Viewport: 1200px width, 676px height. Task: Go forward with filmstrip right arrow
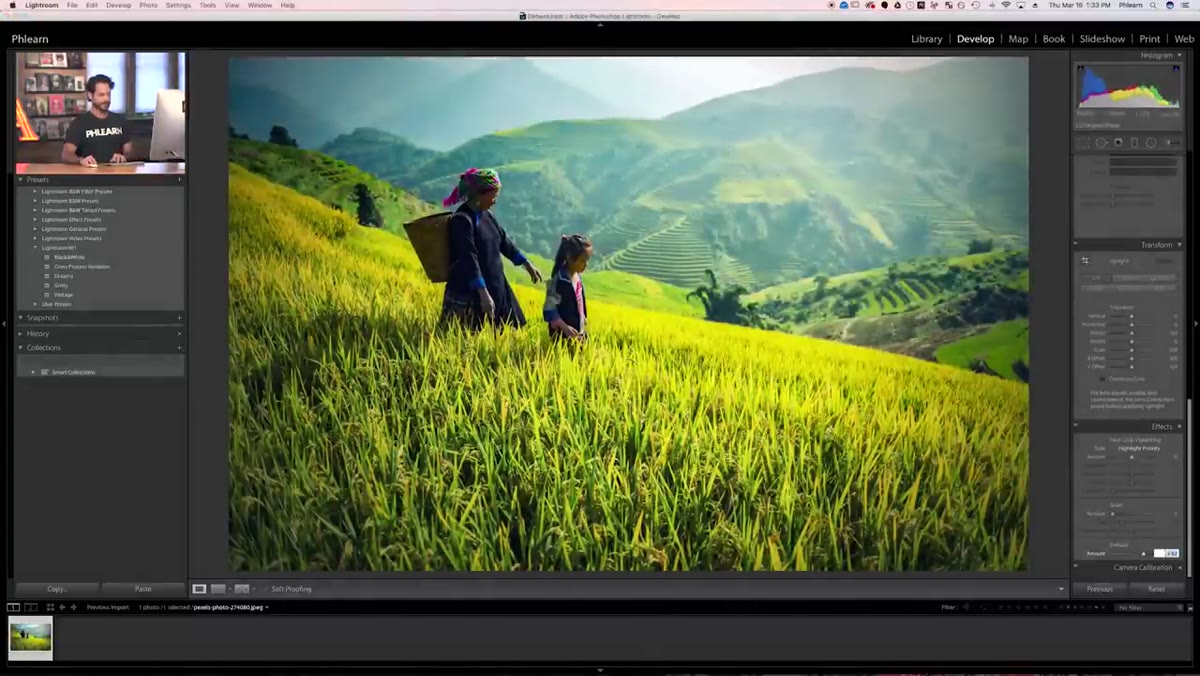click(73, 607)
